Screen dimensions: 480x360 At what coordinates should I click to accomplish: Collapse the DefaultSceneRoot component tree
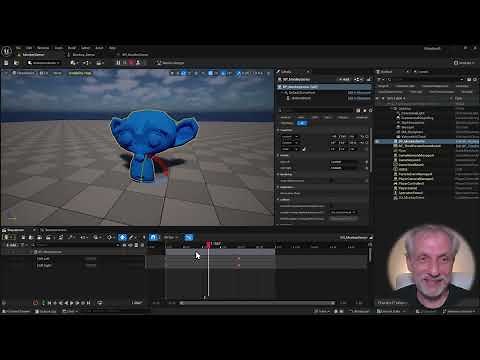282,93
